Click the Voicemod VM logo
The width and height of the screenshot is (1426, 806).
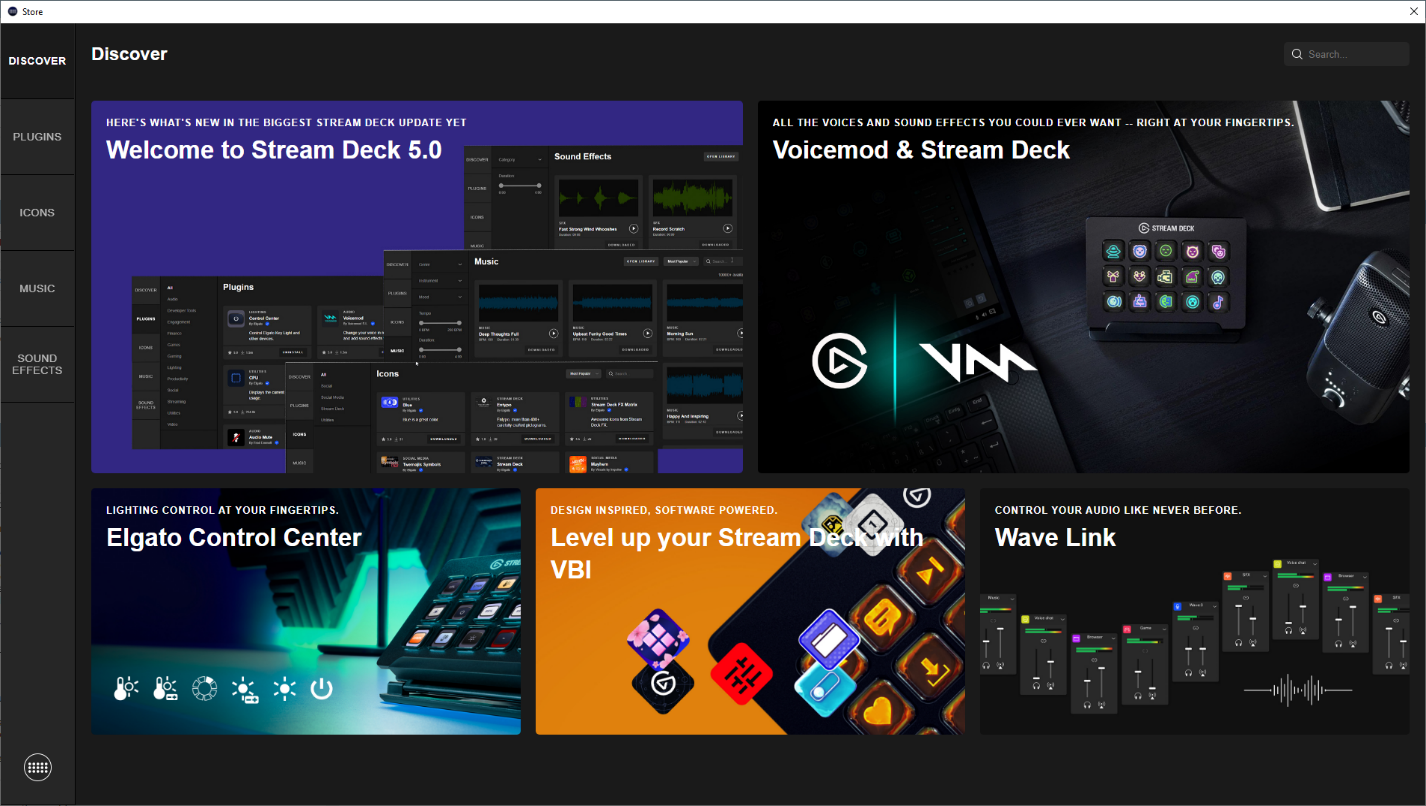978,363
